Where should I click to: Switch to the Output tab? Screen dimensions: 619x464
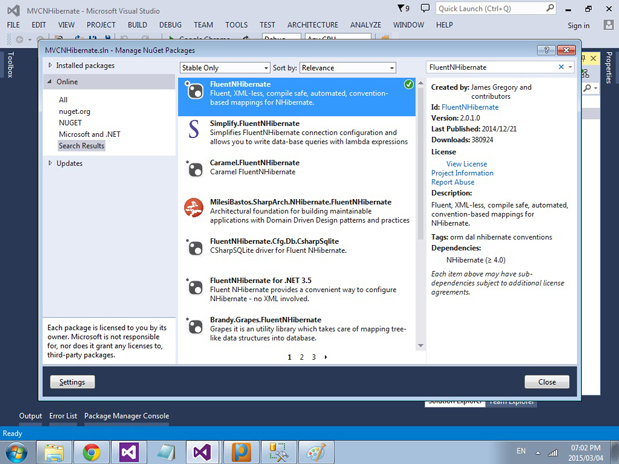[30, 416]
